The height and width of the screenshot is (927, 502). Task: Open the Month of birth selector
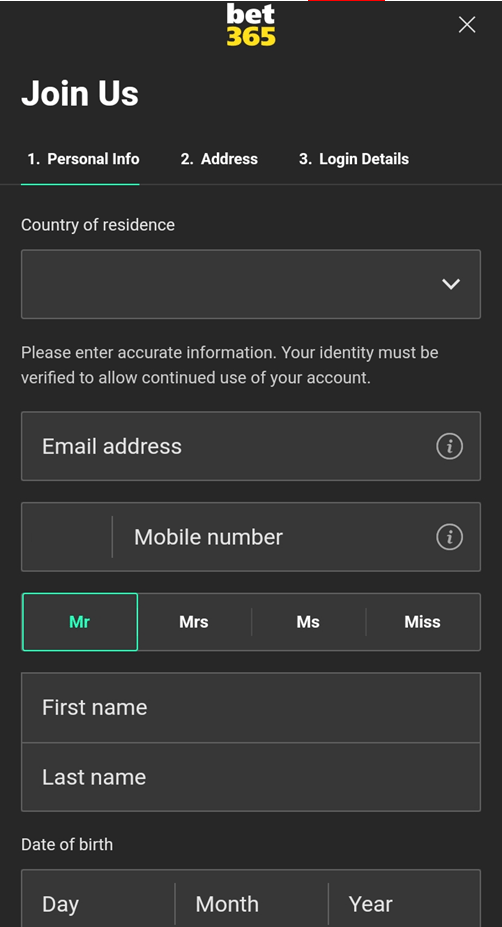click(252, 900)
